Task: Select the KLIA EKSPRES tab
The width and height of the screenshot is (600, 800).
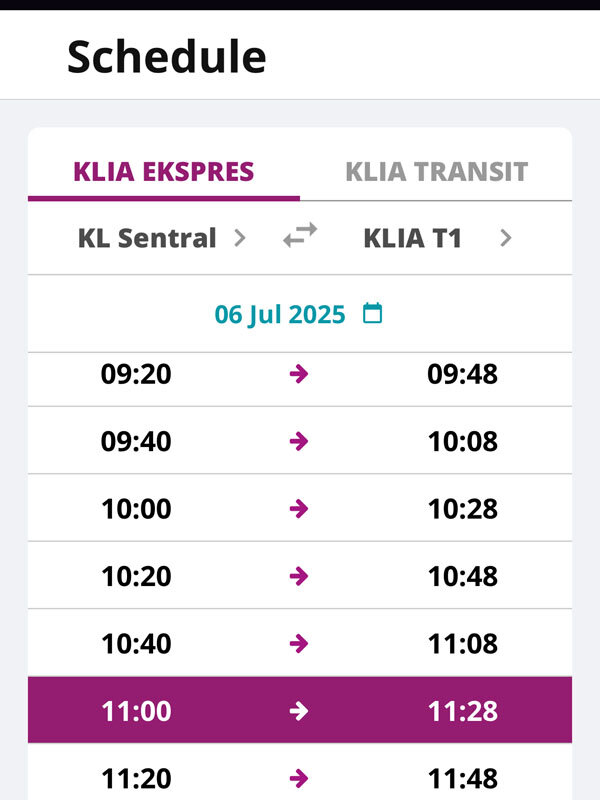Action: (x=165, y=172)
